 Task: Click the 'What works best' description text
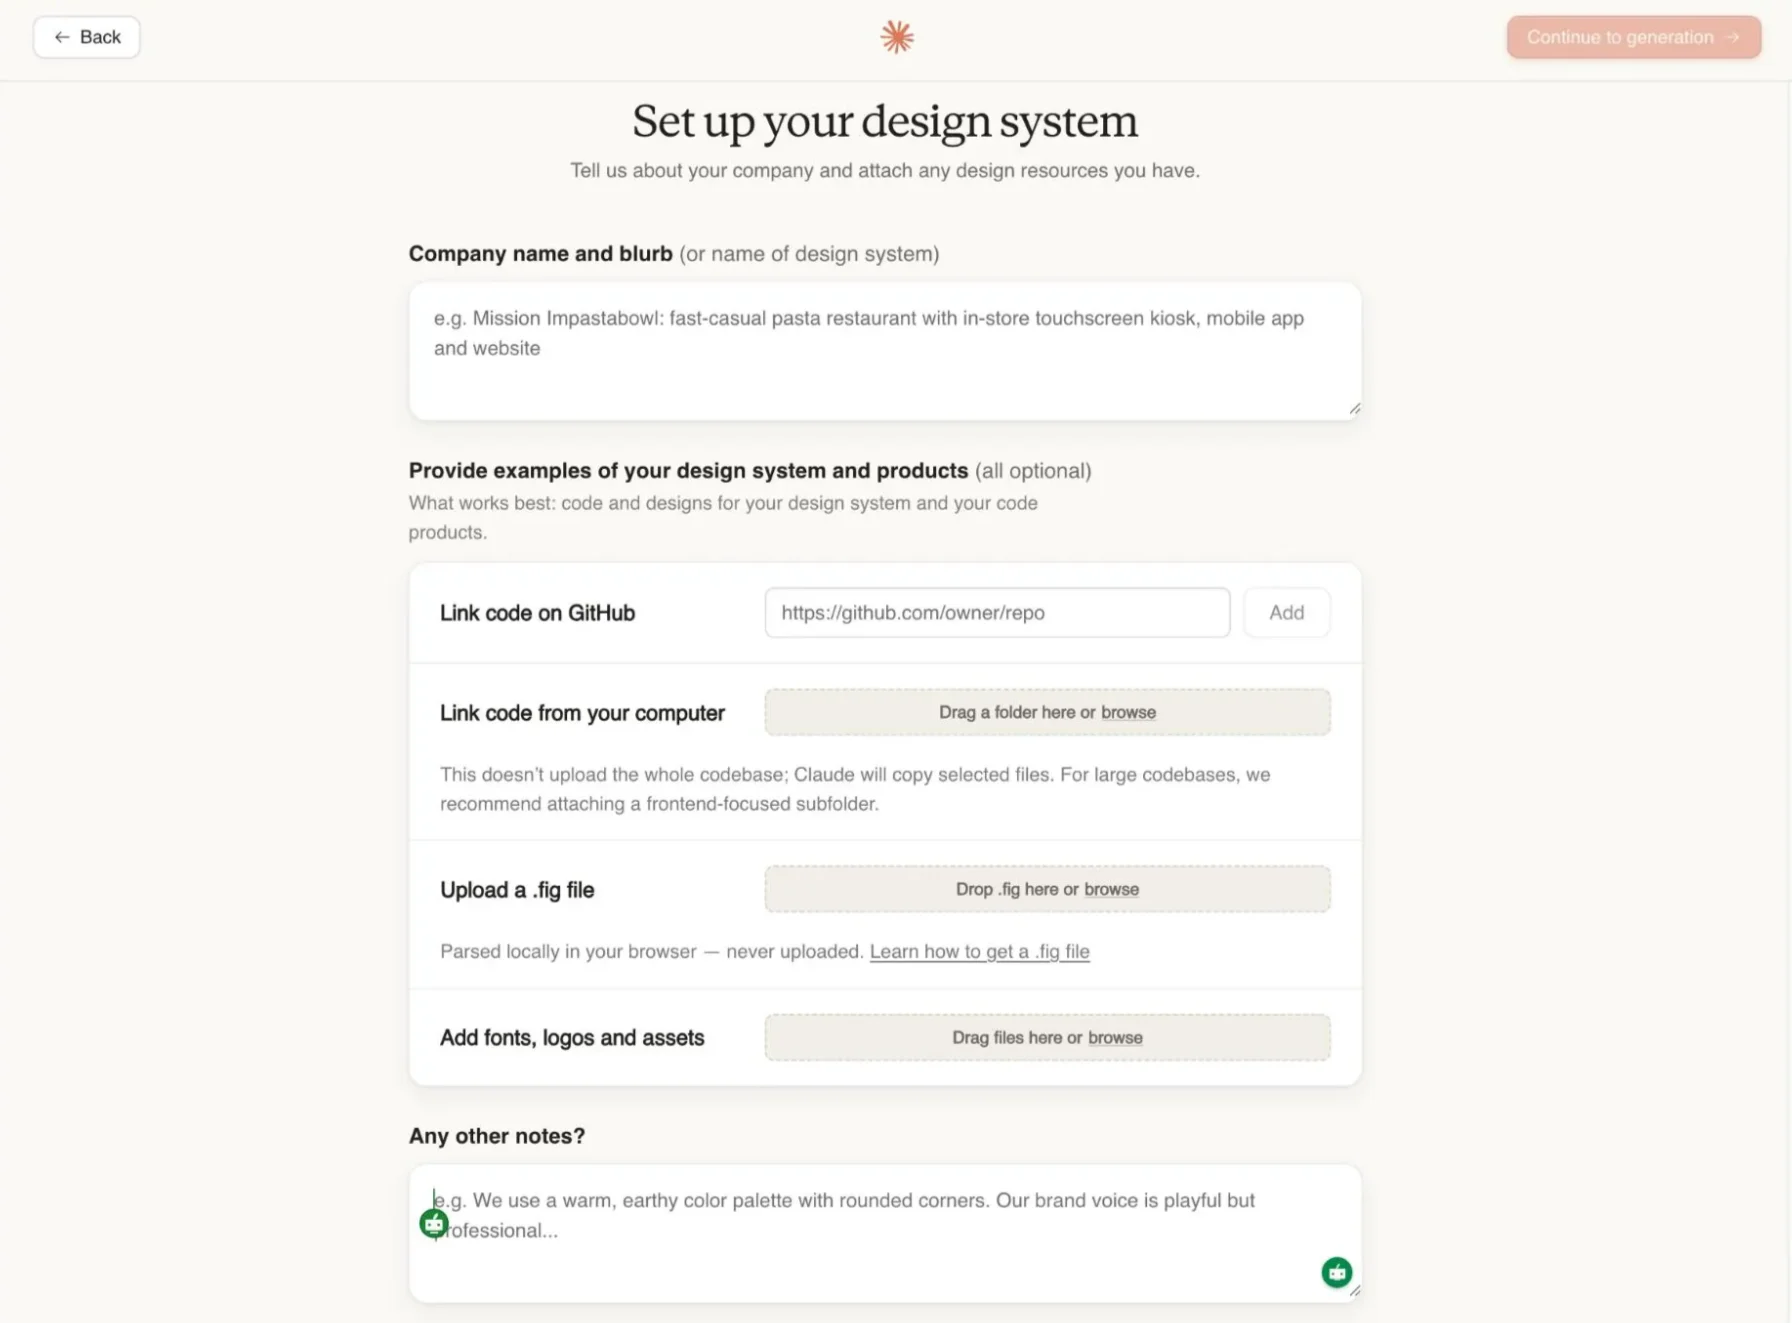723,518
